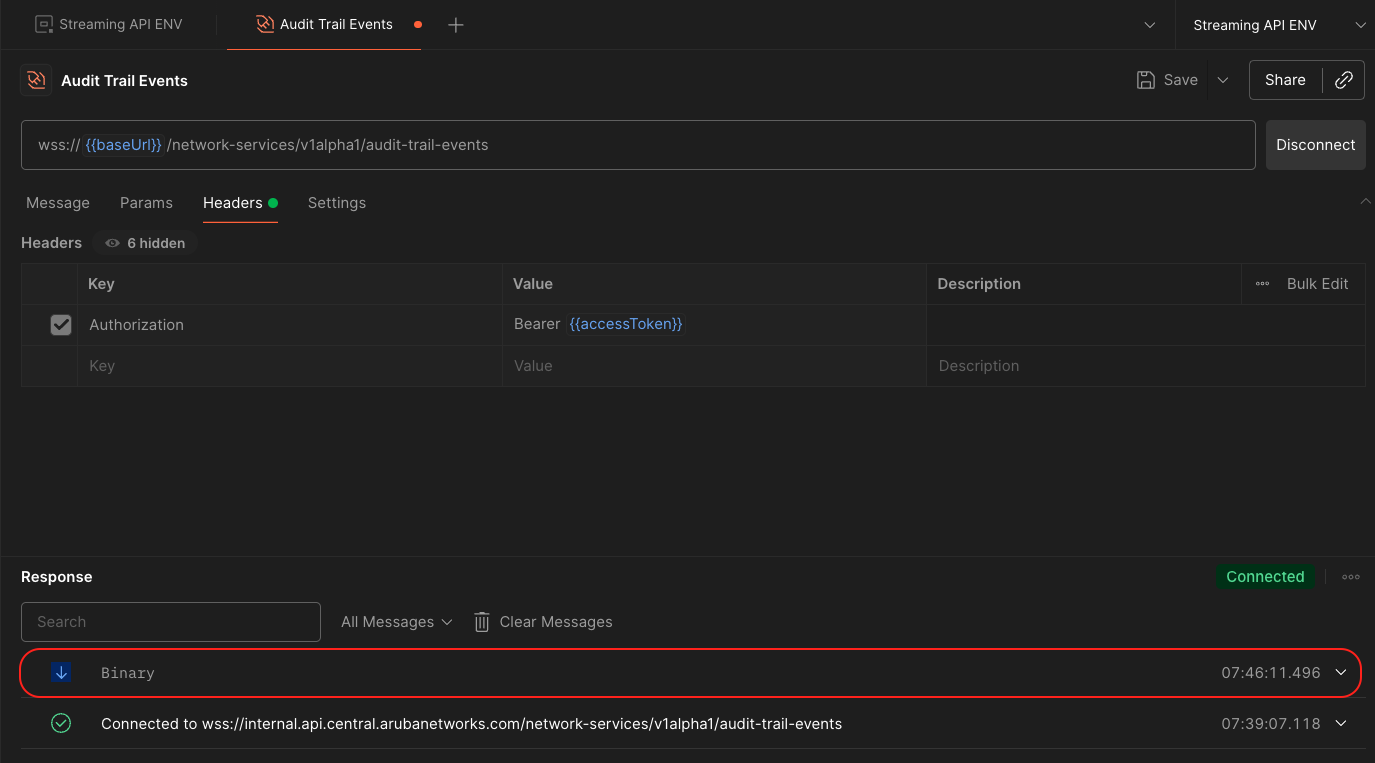
Task: Click the empty Description input in new row
Action: coord(1146,366)
